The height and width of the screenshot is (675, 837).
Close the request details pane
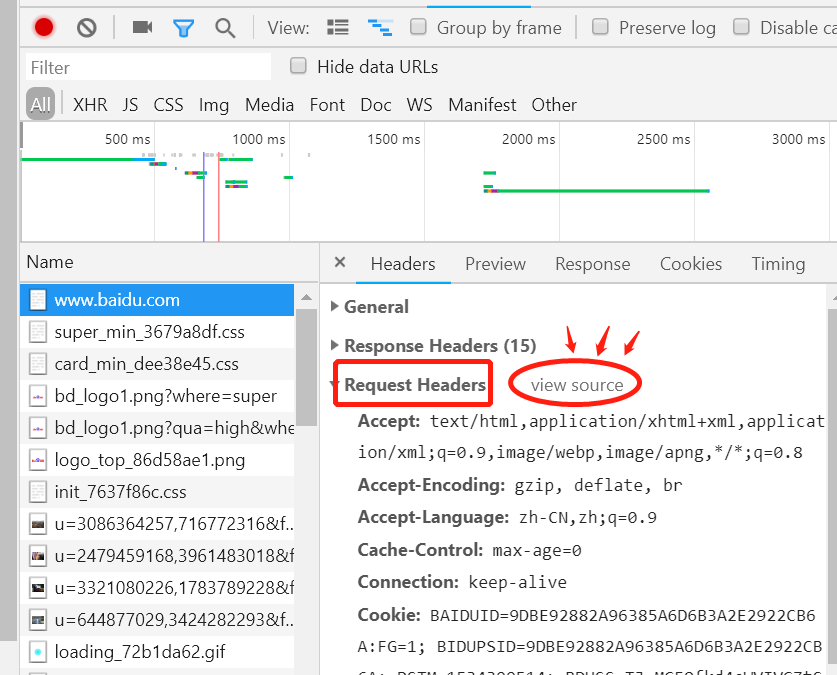pyautogui.click(x=340, y=263)
